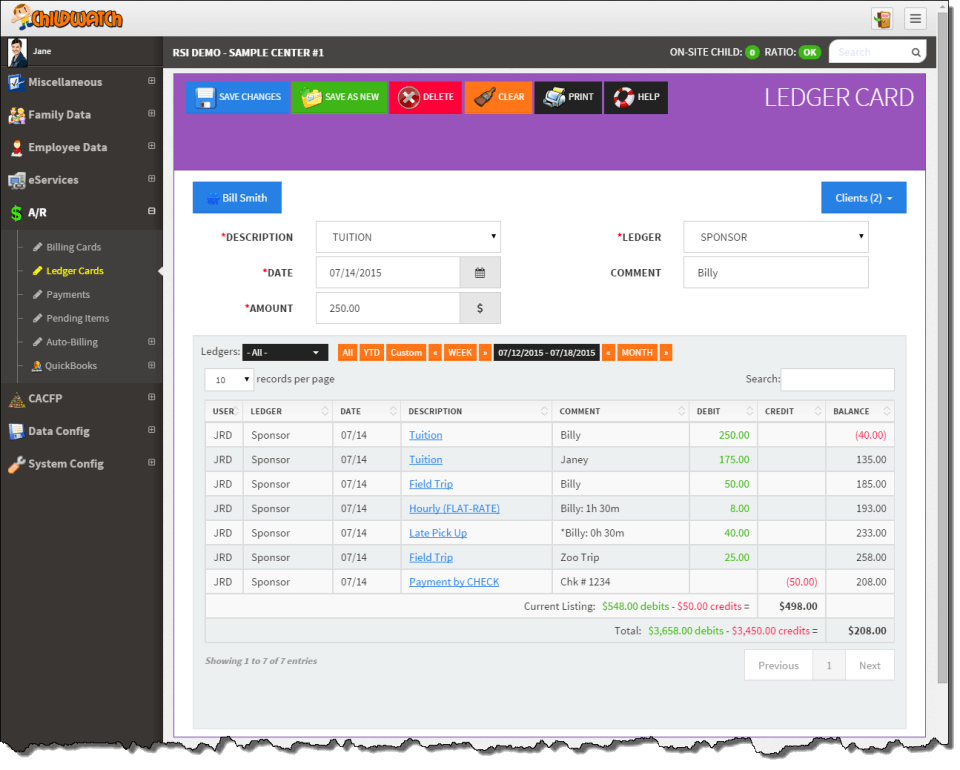
Task: Click the eServices computer icon
Action: 17,180
